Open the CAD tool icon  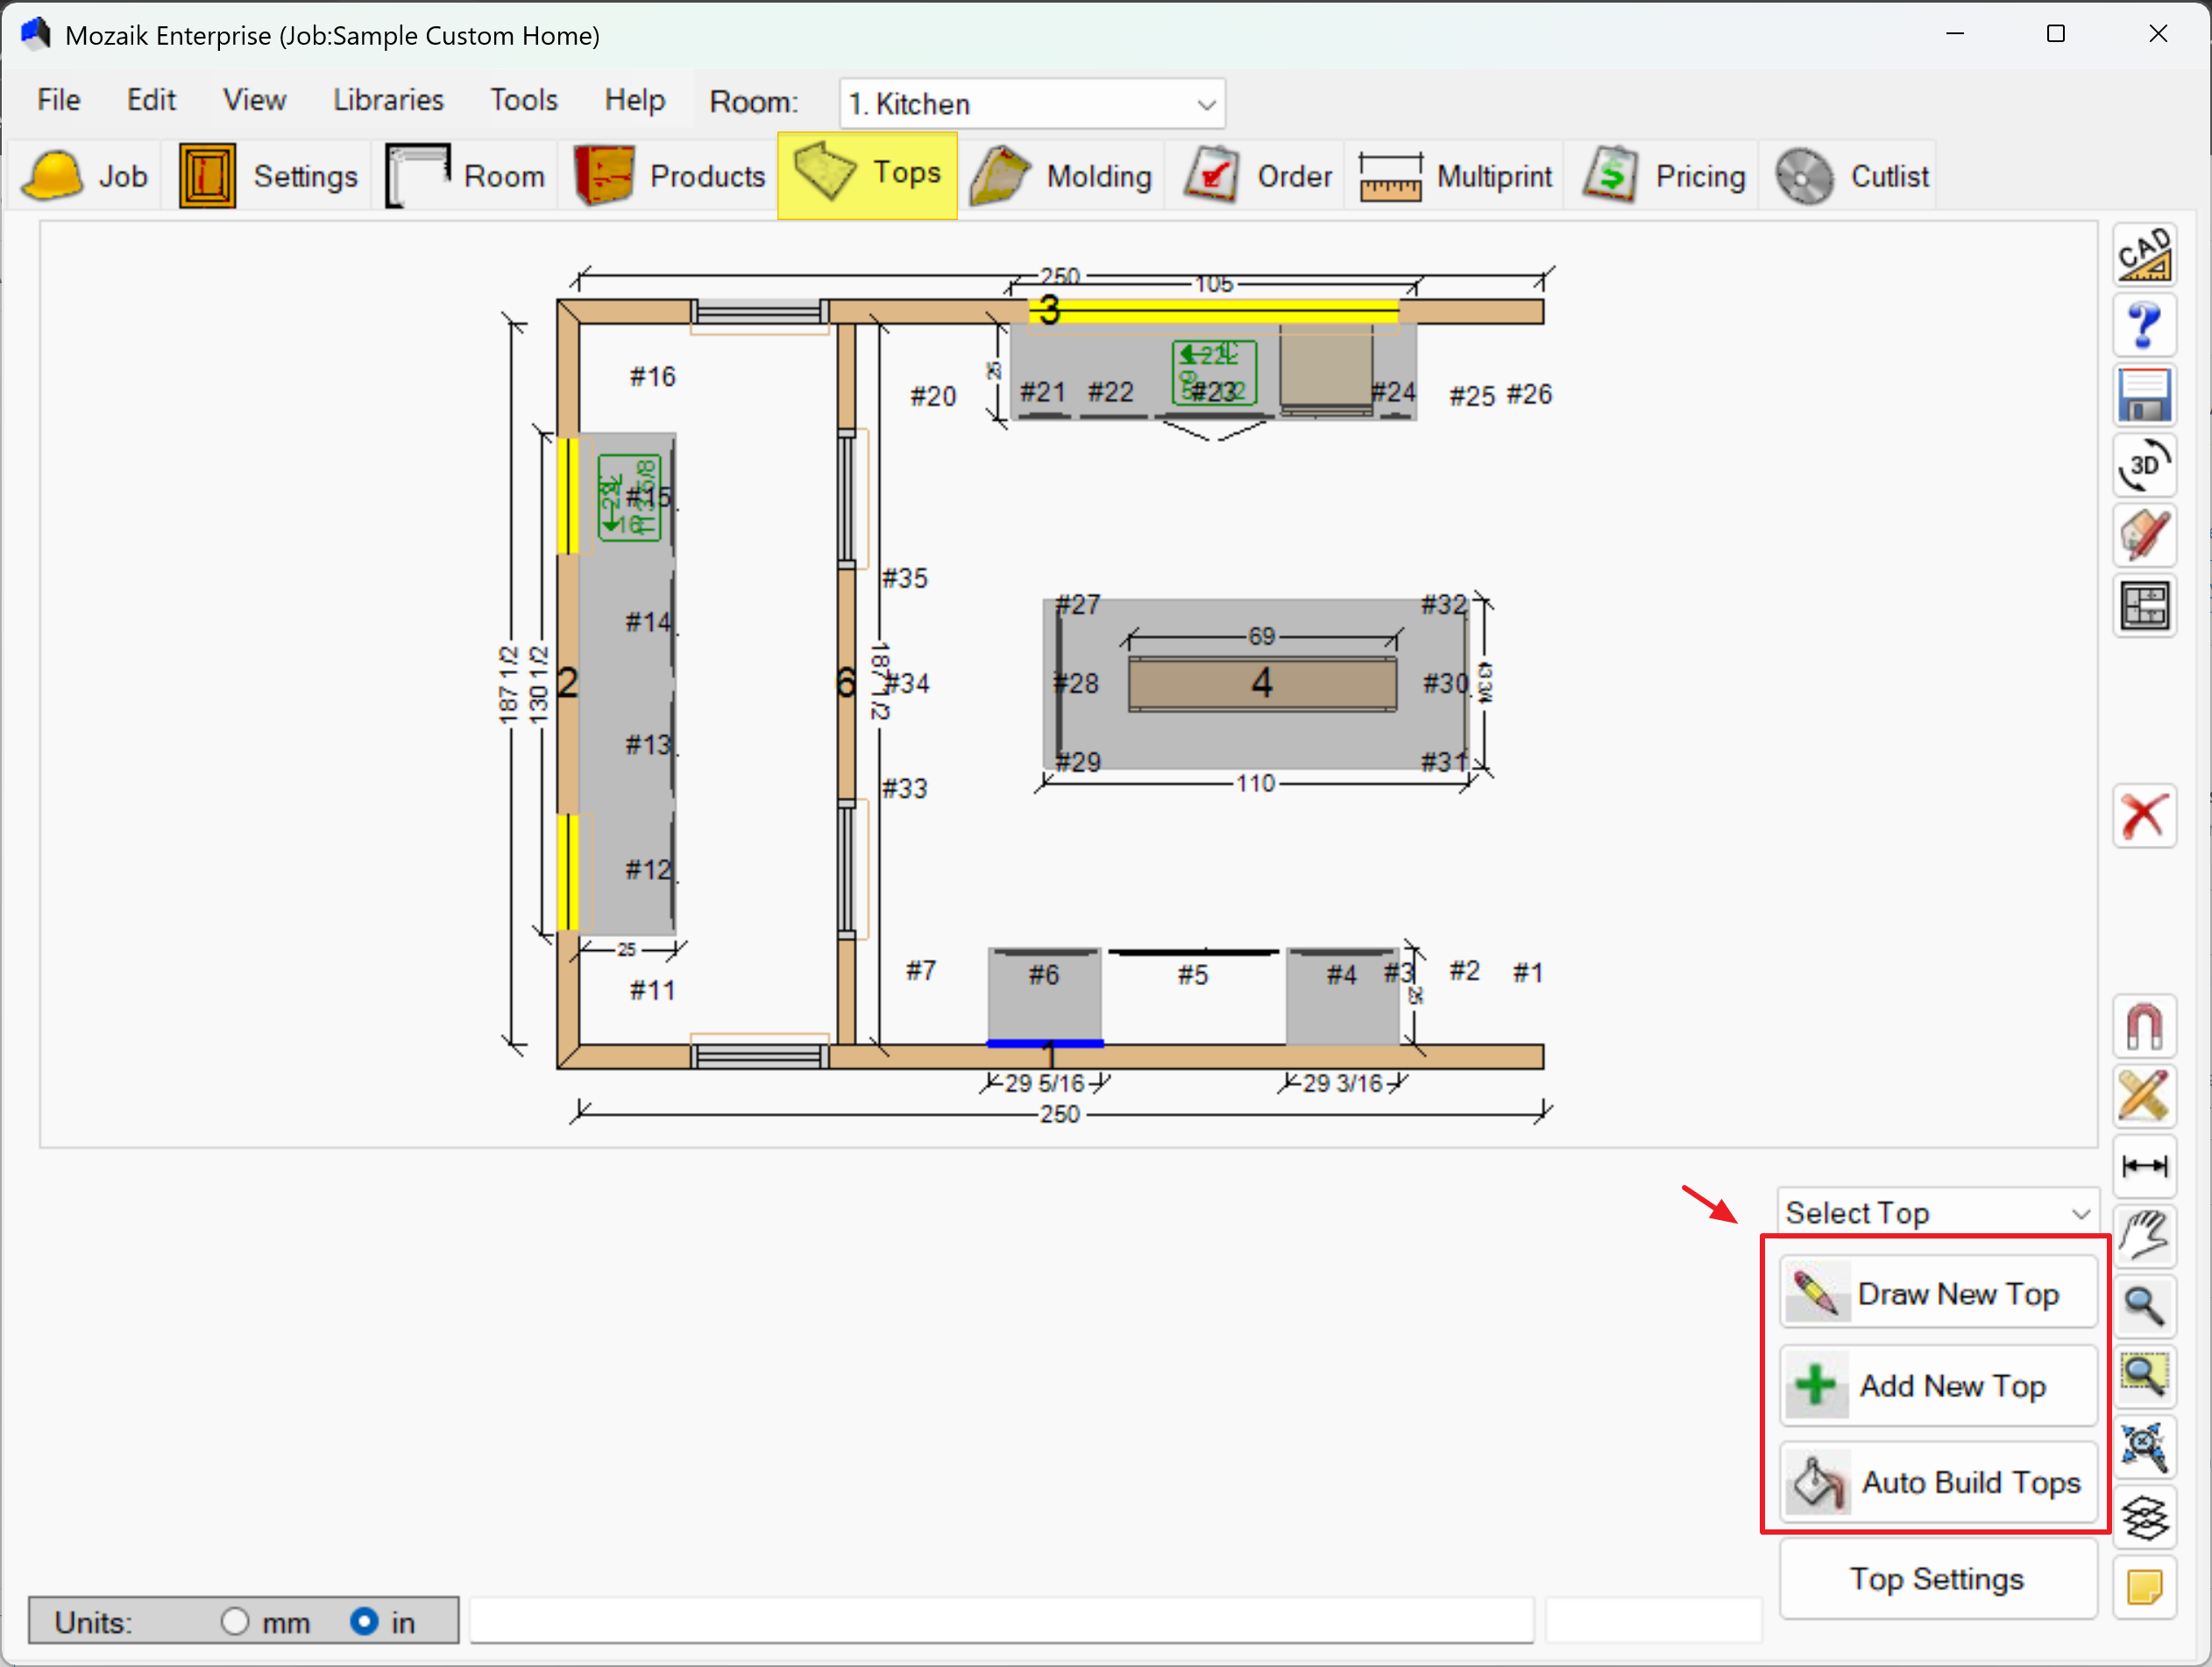coord(2144,254)
